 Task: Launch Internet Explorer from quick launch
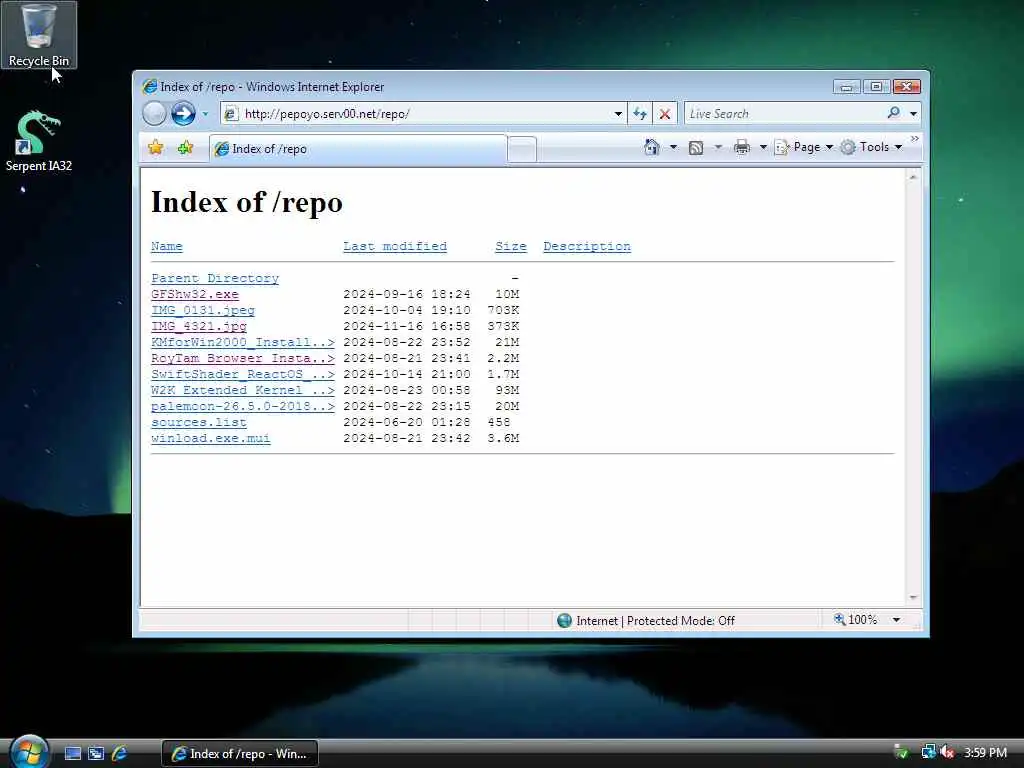(120, 754)
